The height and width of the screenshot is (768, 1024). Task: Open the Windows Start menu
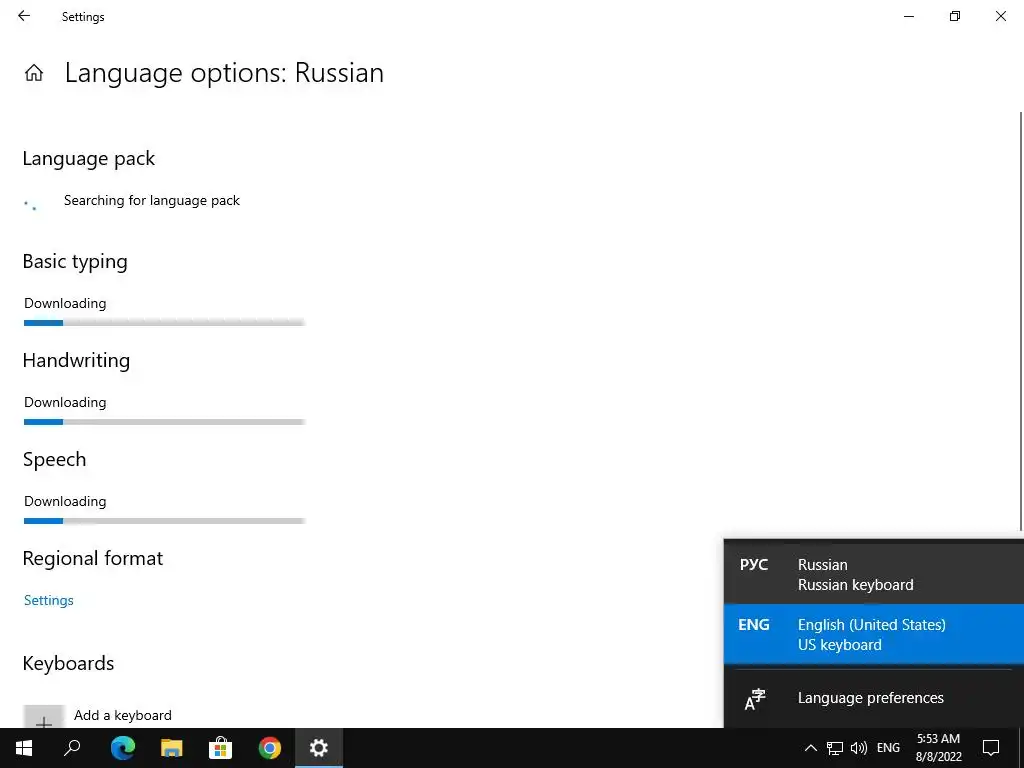point(24,748)
